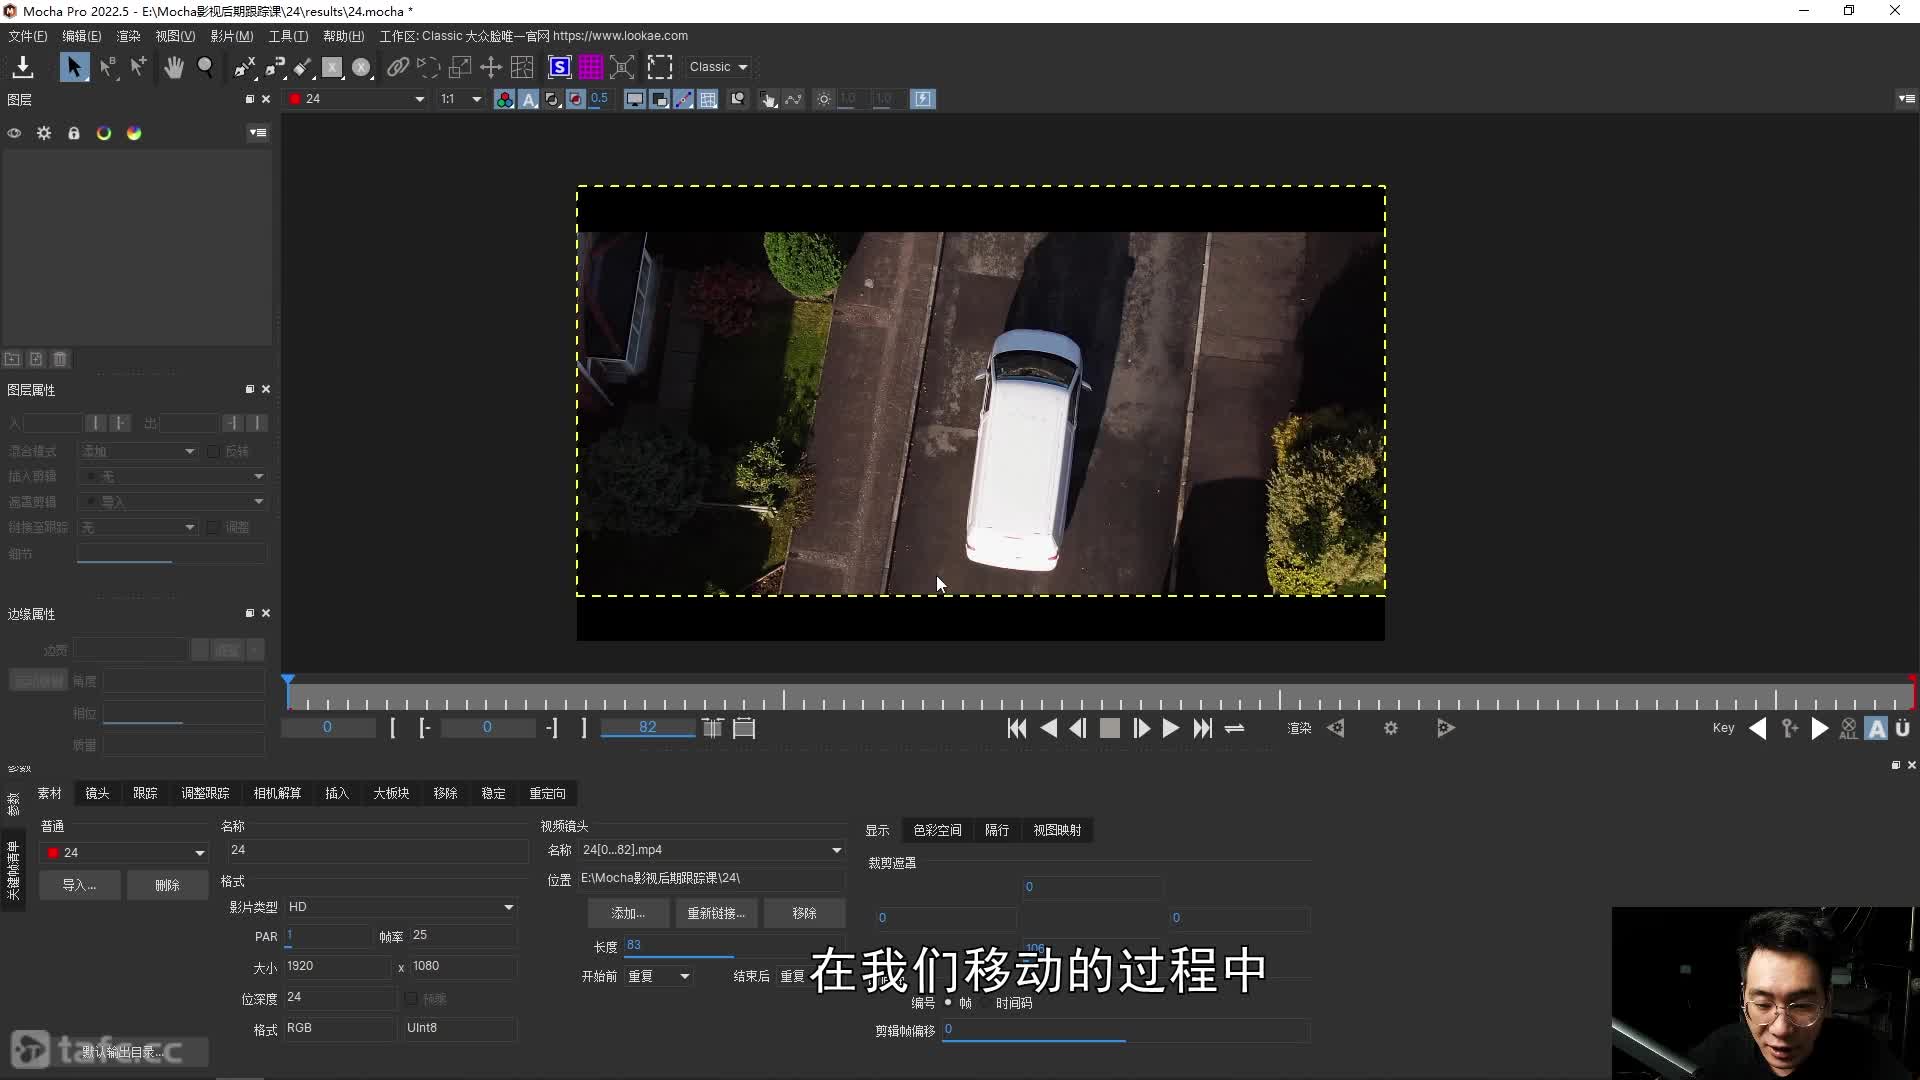Stop playback with the square button

(x=1110, y=729)
